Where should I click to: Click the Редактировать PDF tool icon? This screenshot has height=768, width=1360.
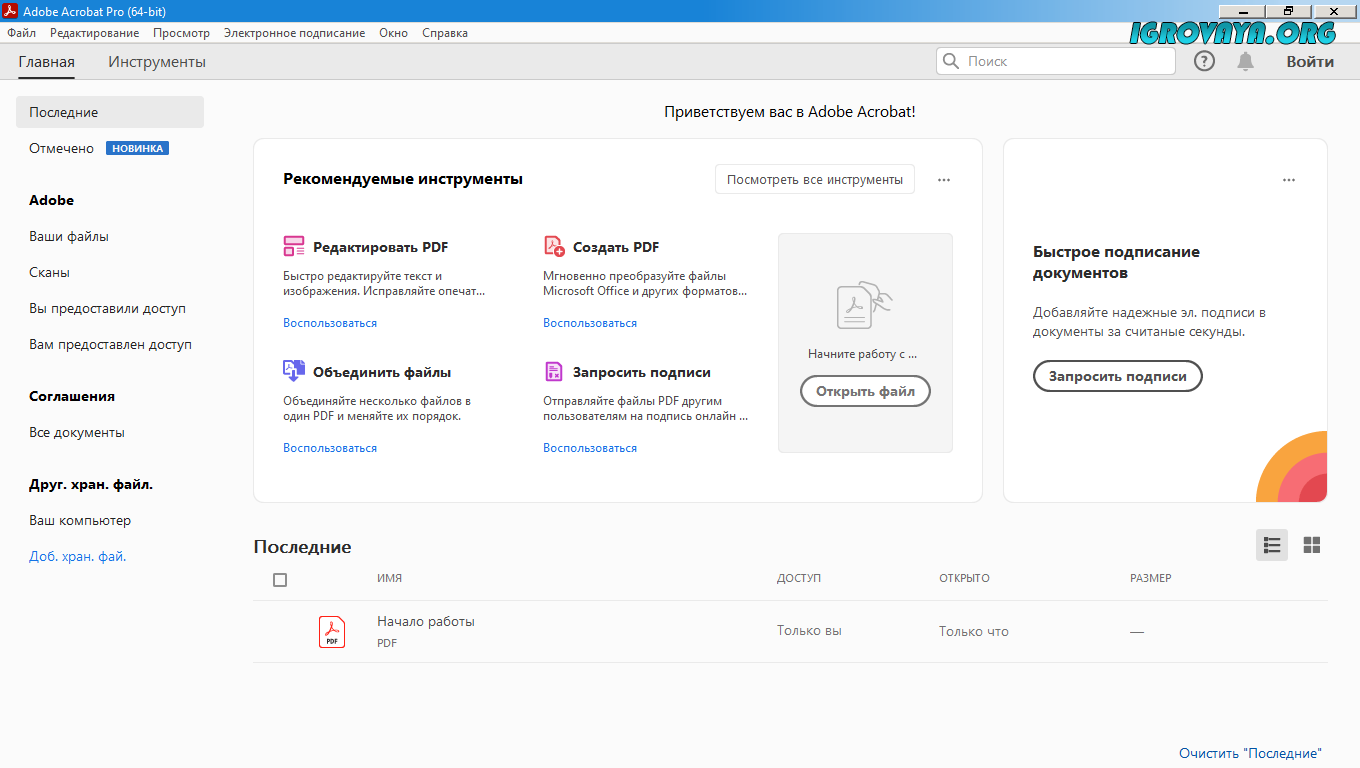tap(294, 247)
